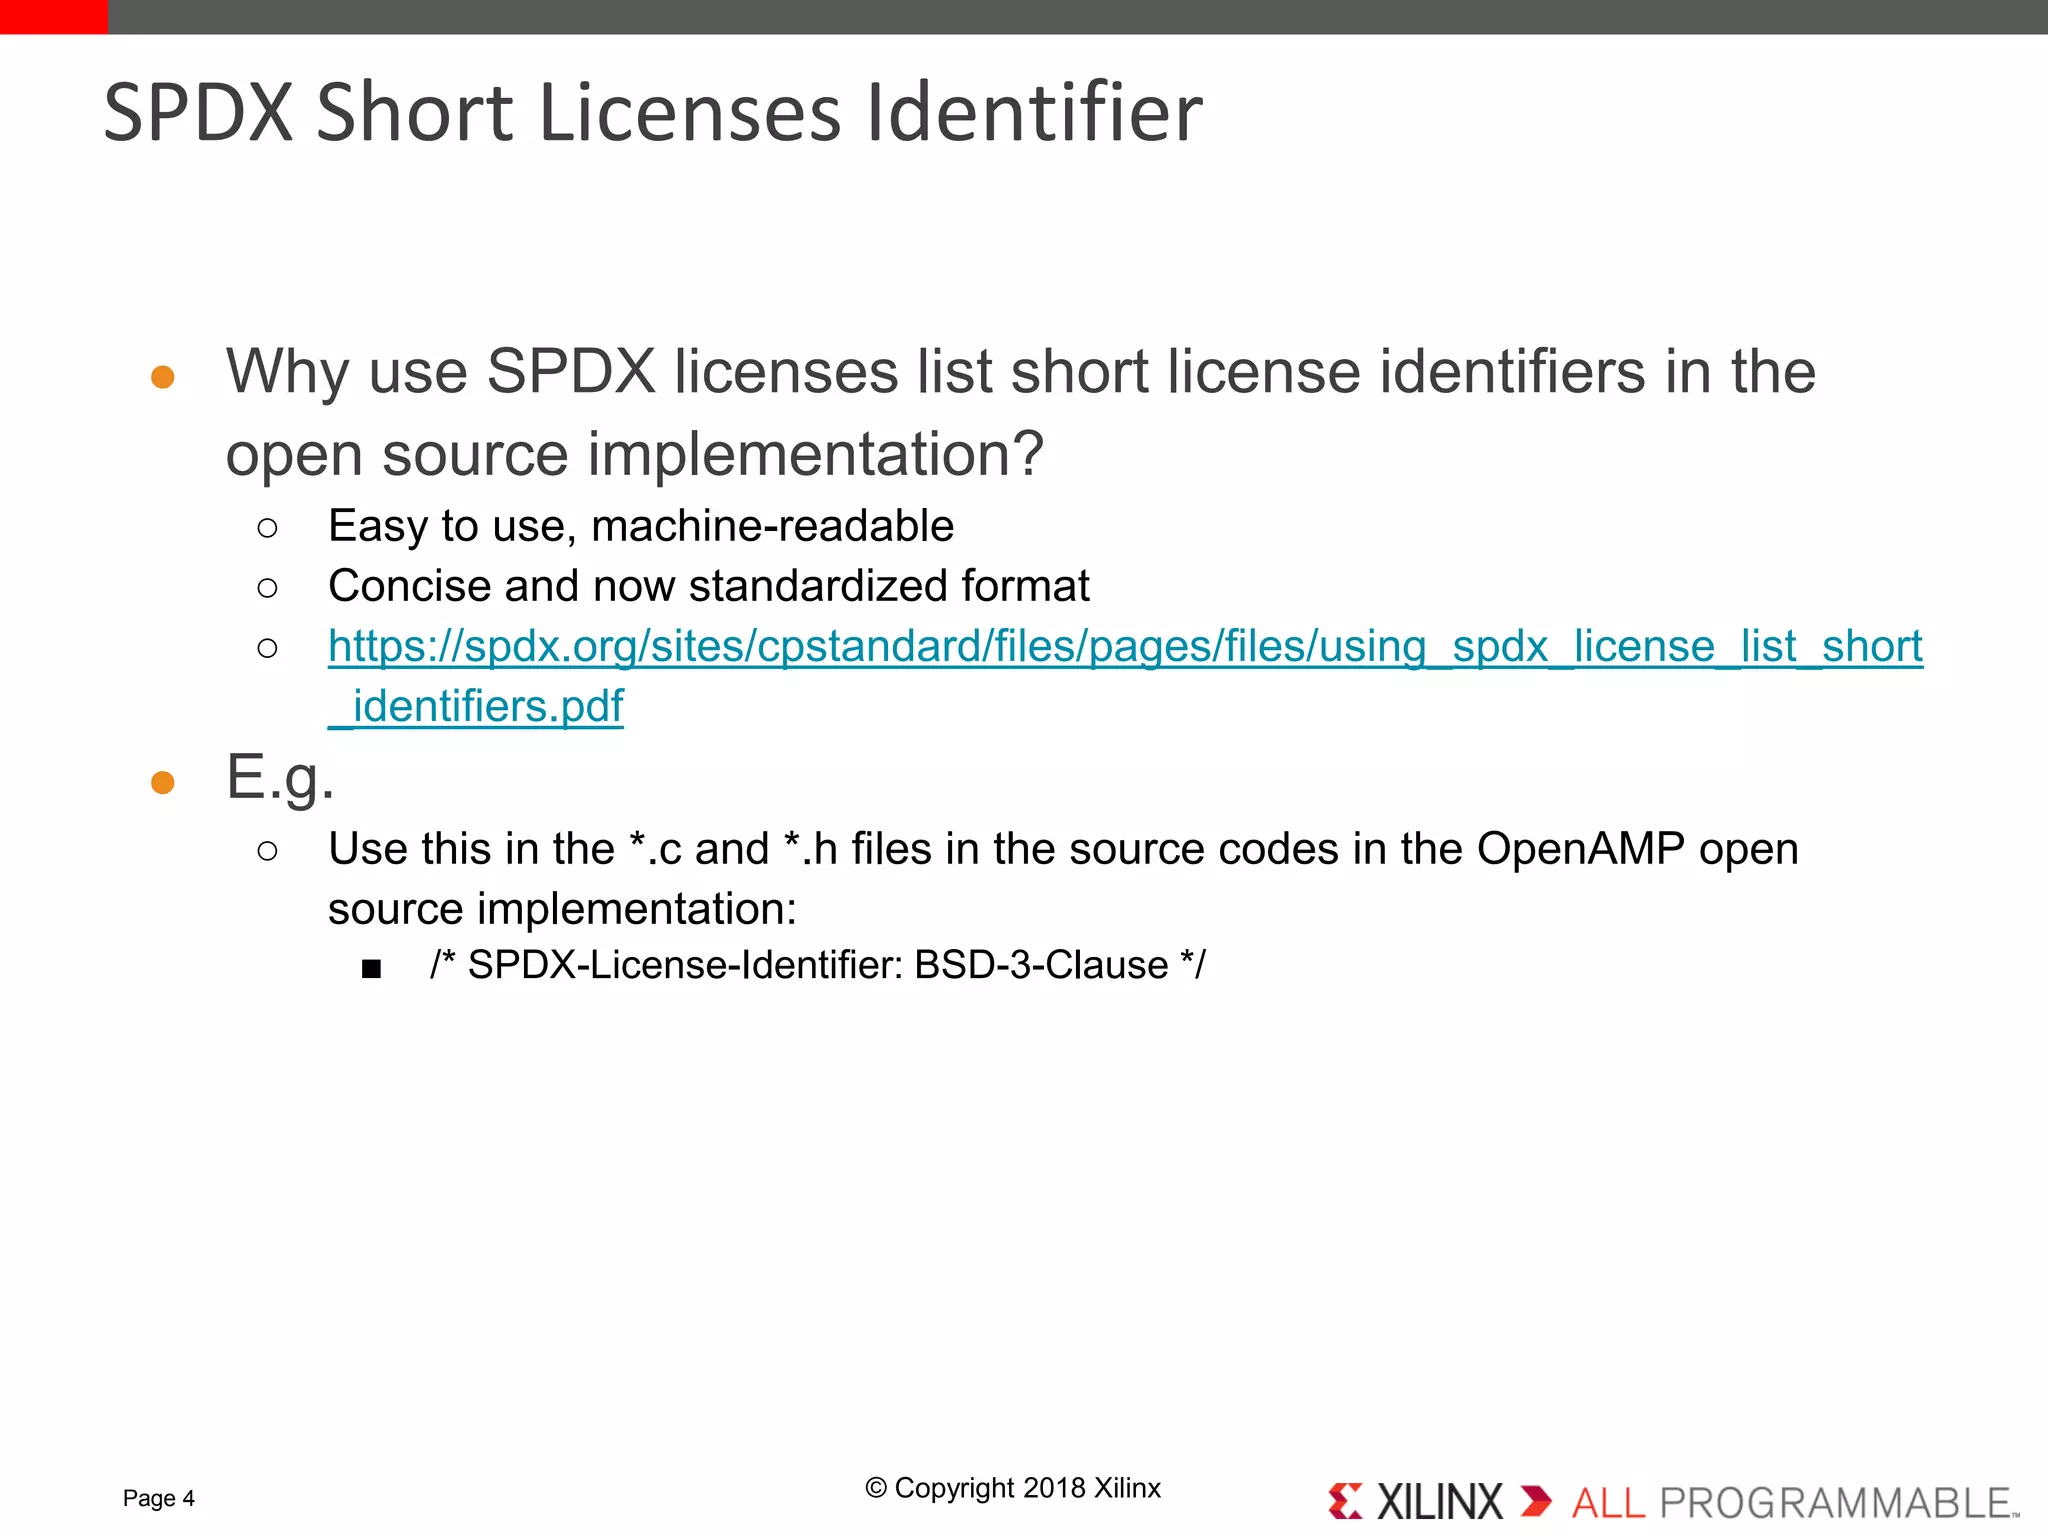The height and width of the screenshot is (1536, 2048).
Task: Select 'Concise and now standardized format' bullet
Action: 708,586
